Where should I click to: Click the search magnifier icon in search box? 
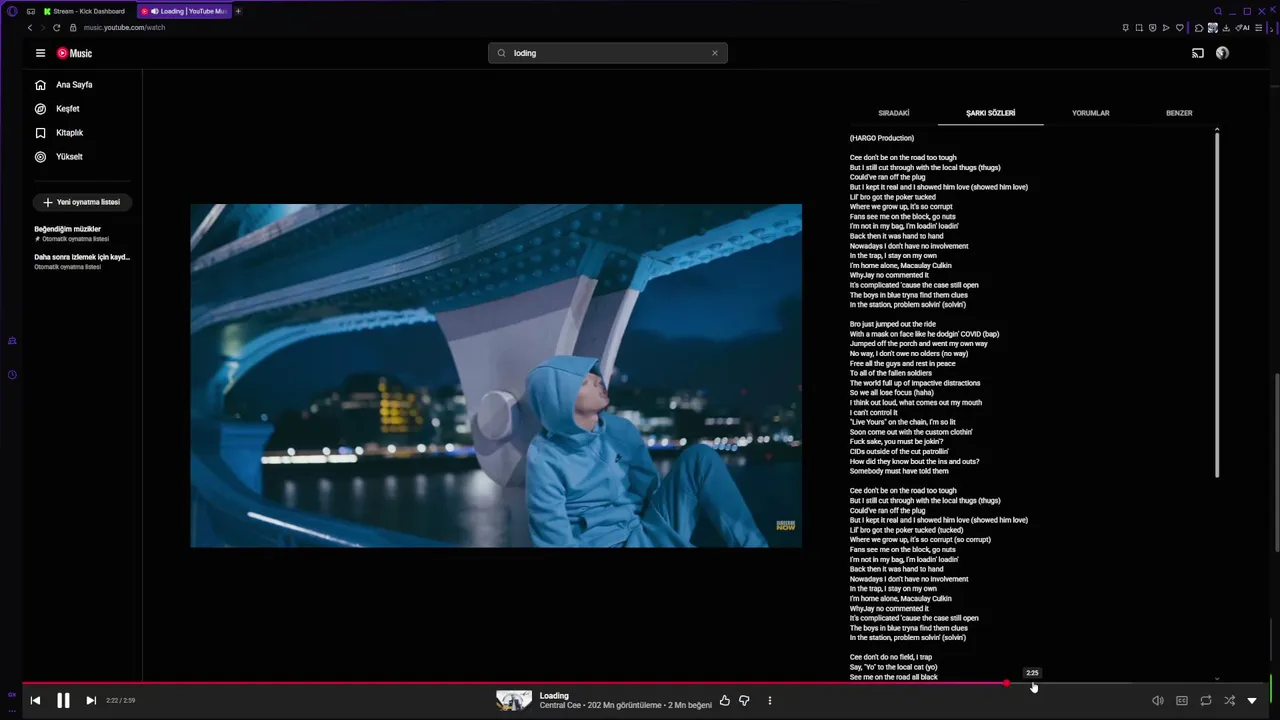502,53
